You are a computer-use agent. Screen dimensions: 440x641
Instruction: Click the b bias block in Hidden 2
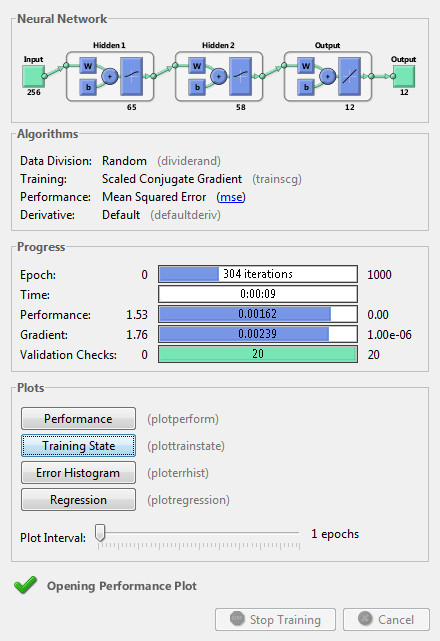click(197, 87)
